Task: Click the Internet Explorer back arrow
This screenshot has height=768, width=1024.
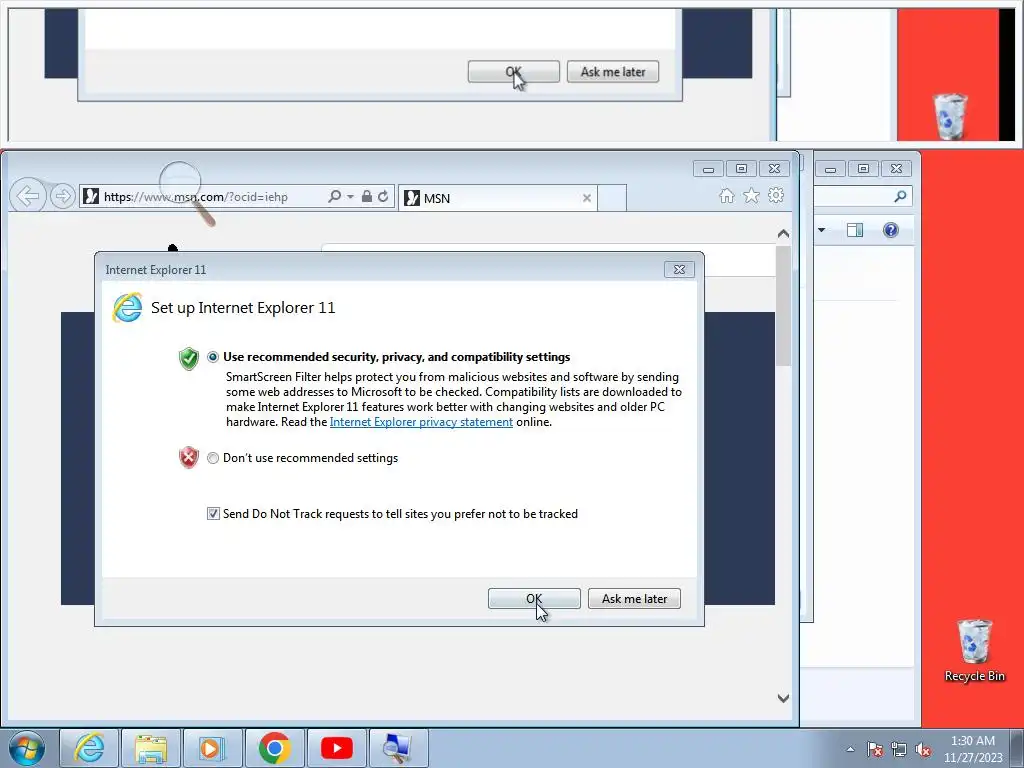Action: [x=27, y=196]
